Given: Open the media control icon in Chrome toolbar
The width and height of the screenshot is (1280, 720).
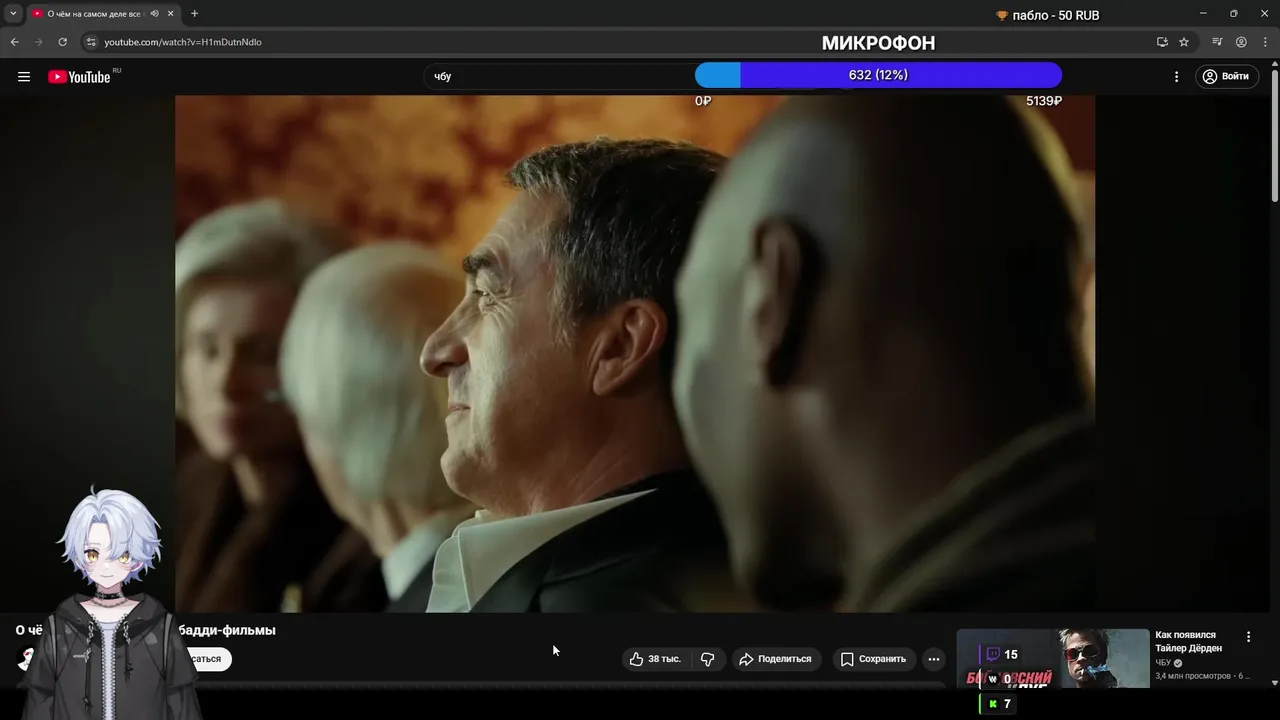Looking at the screenshot, I should pos(1217,42).
